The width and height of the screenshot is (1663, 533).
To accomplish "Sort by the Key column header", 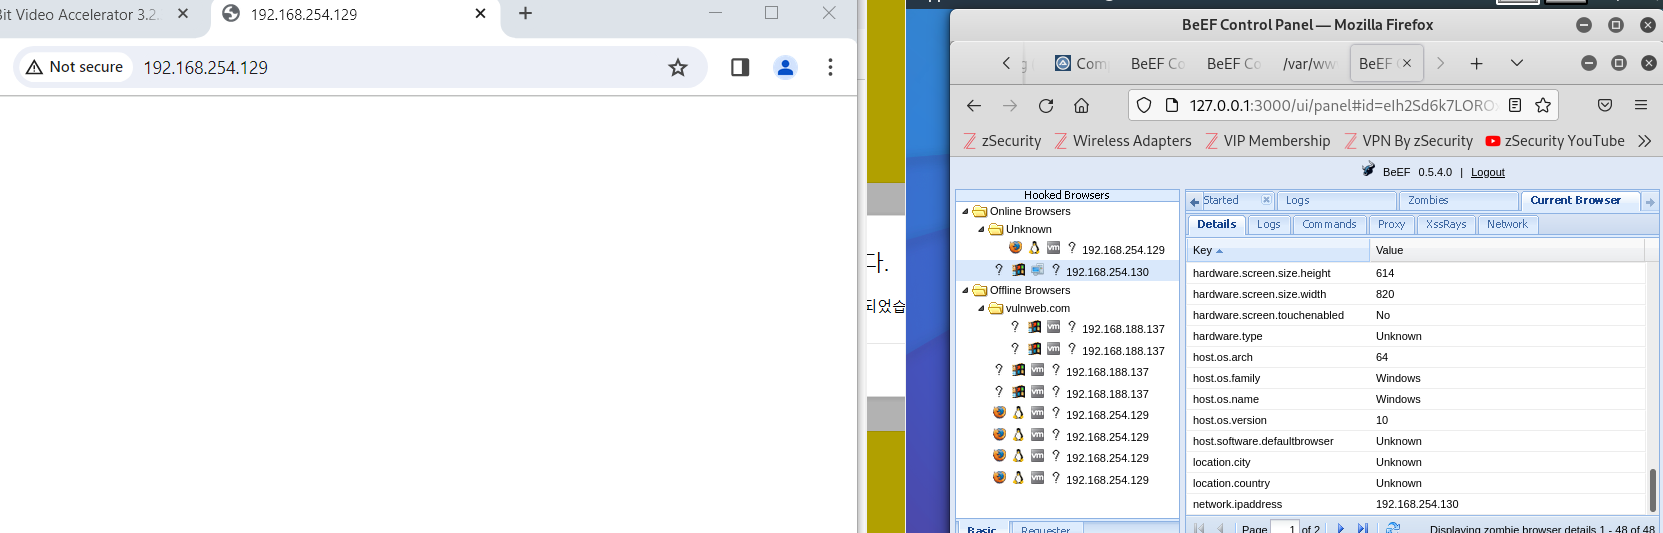I will point(1278,250).
